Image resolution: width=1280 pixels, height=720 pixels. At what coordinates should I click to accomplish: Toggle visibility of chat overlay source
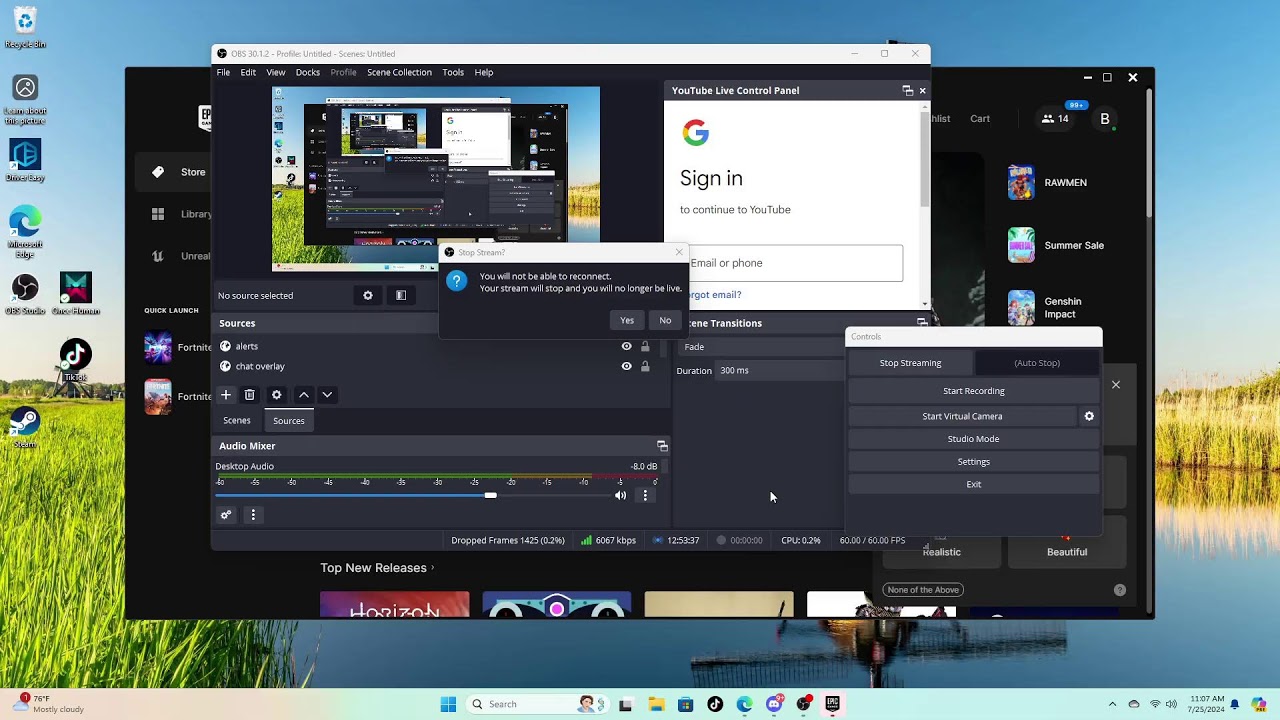626,366
